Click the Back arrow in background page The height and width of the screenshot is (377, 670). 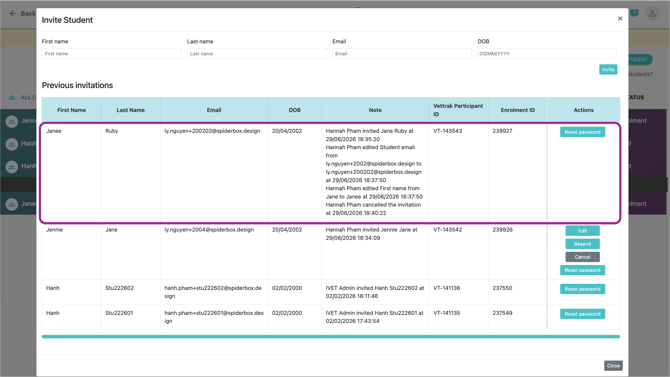pyautogui.click(x=13, y=13)
